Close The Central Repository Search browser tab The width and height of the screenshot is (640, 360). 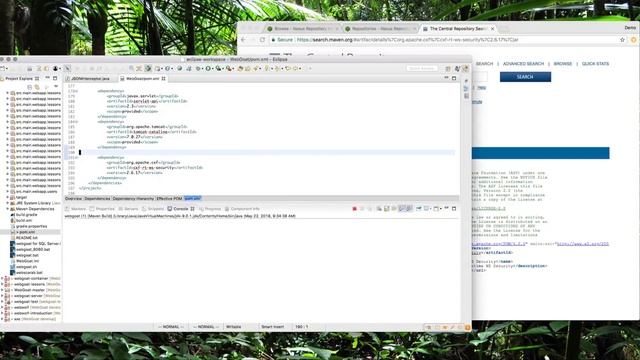[493, 29]
